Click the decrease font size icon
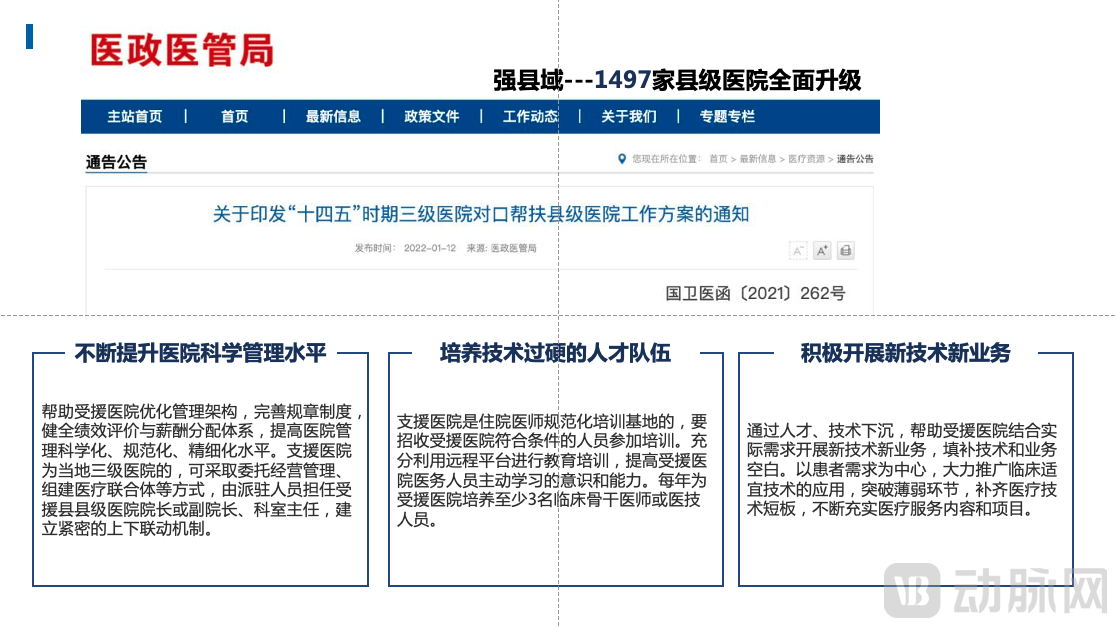1117x628 pixels. coord(798,251)
